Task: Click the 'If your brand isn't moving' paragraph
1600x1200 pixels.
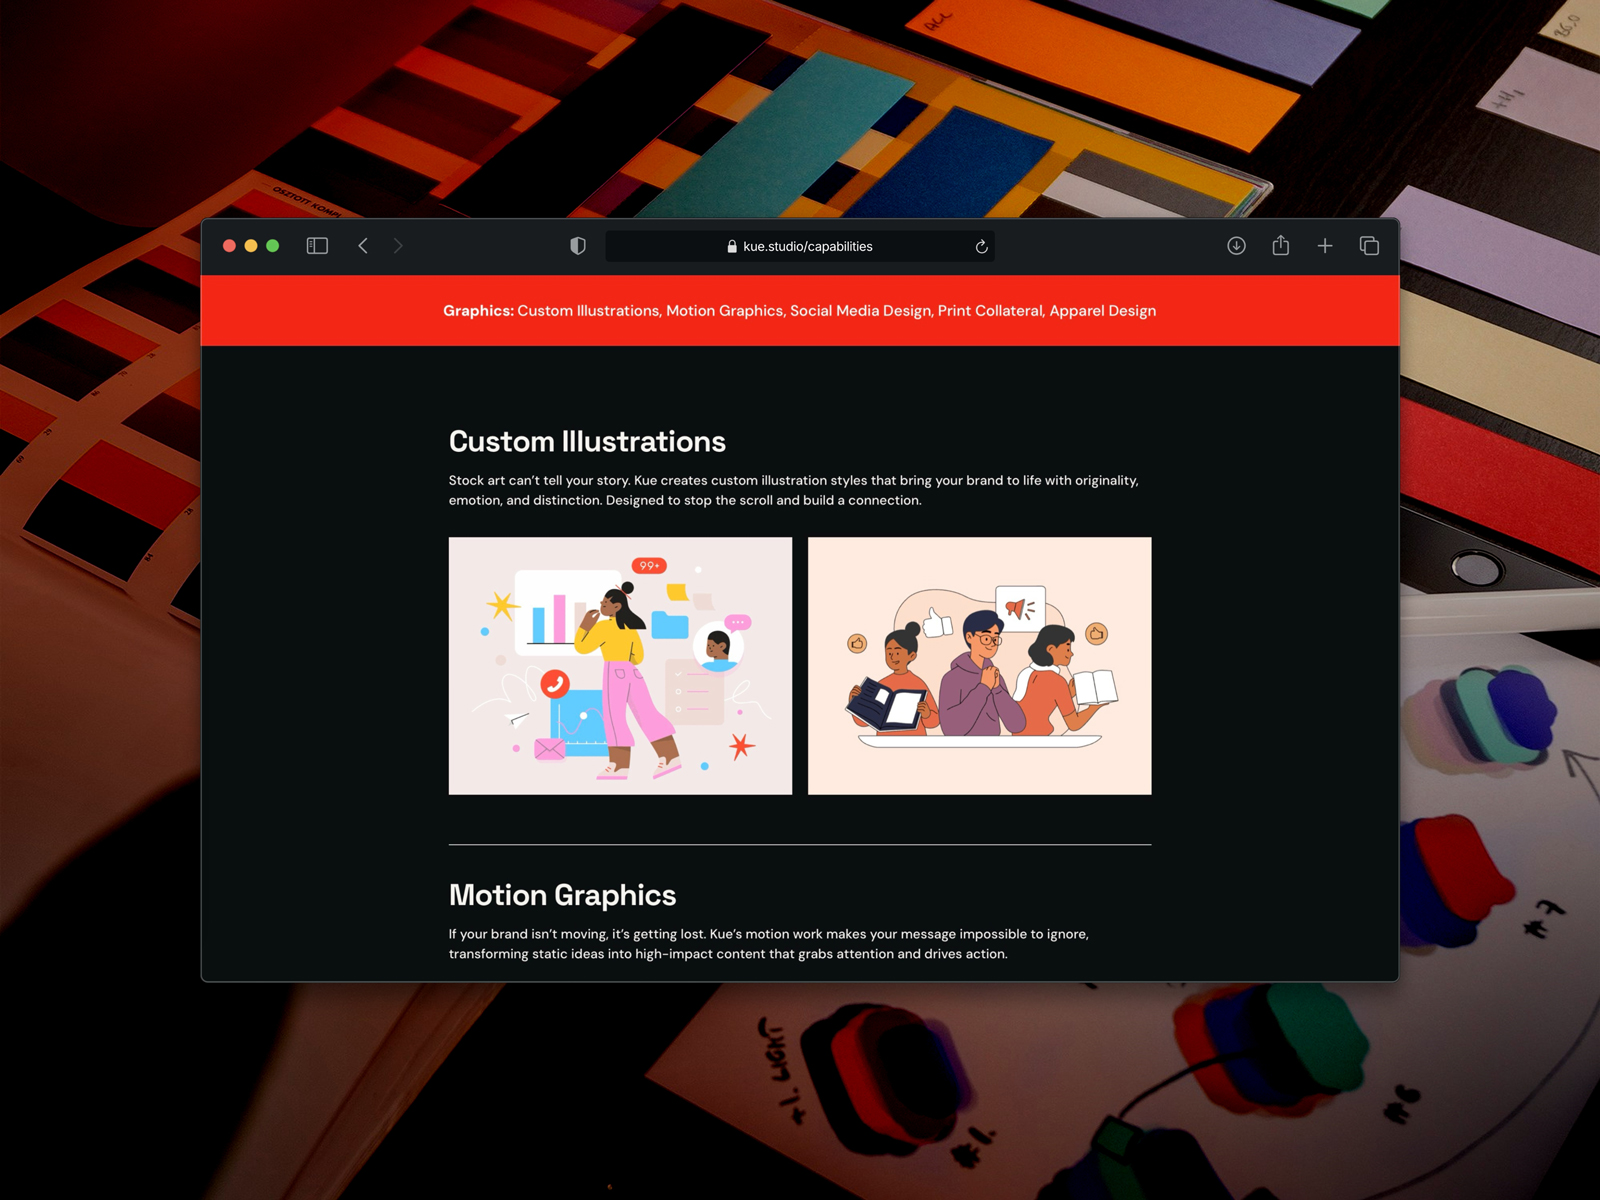Action: (x=769, y=944)
